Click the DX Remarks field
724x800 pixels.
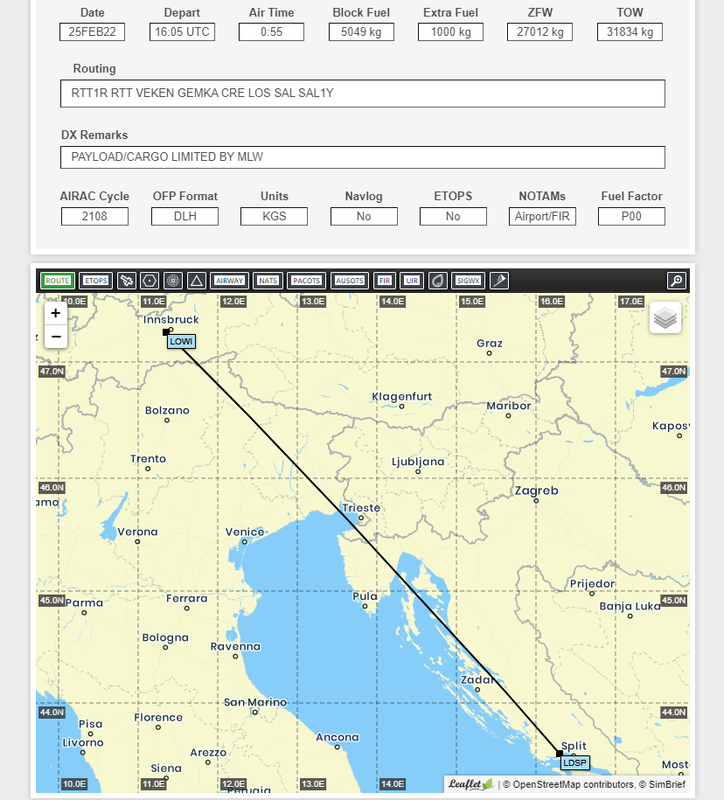(363, 157)
